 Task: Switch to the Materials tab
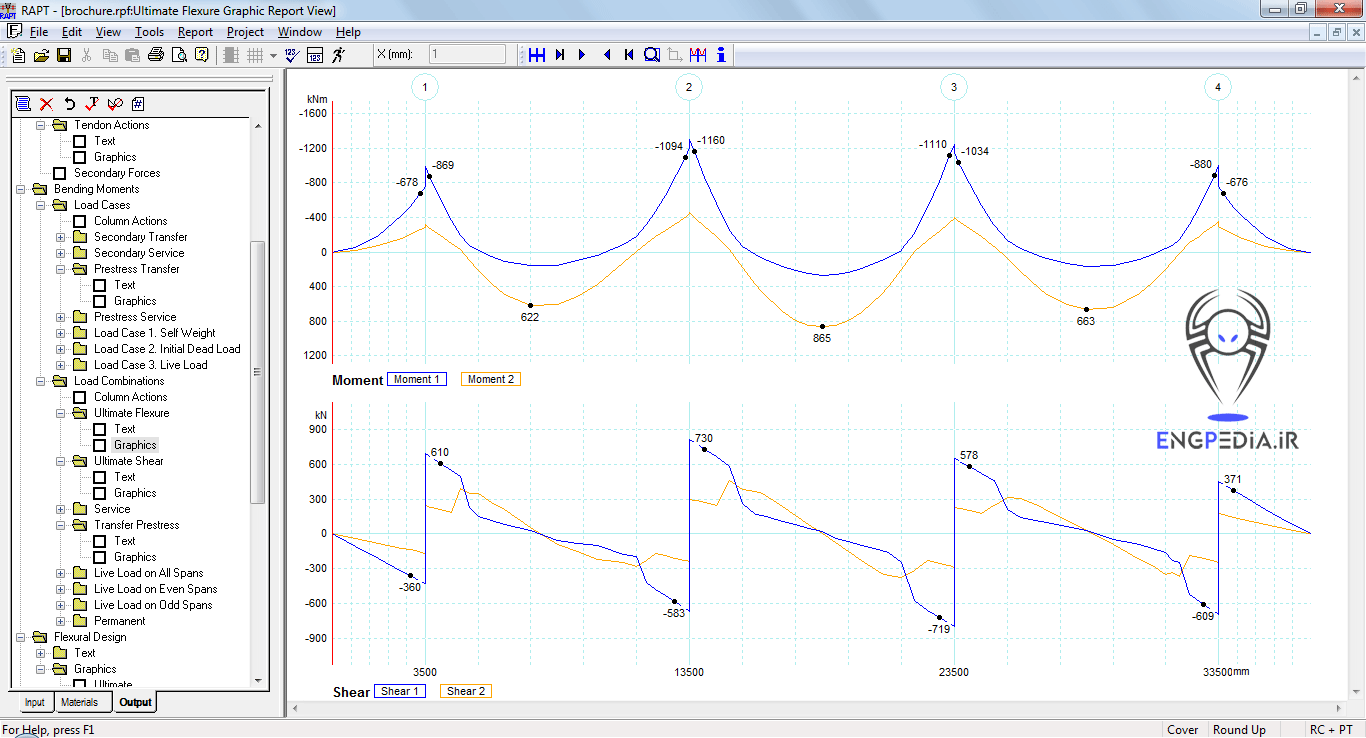pyautogui.click(x=80, y=702)
